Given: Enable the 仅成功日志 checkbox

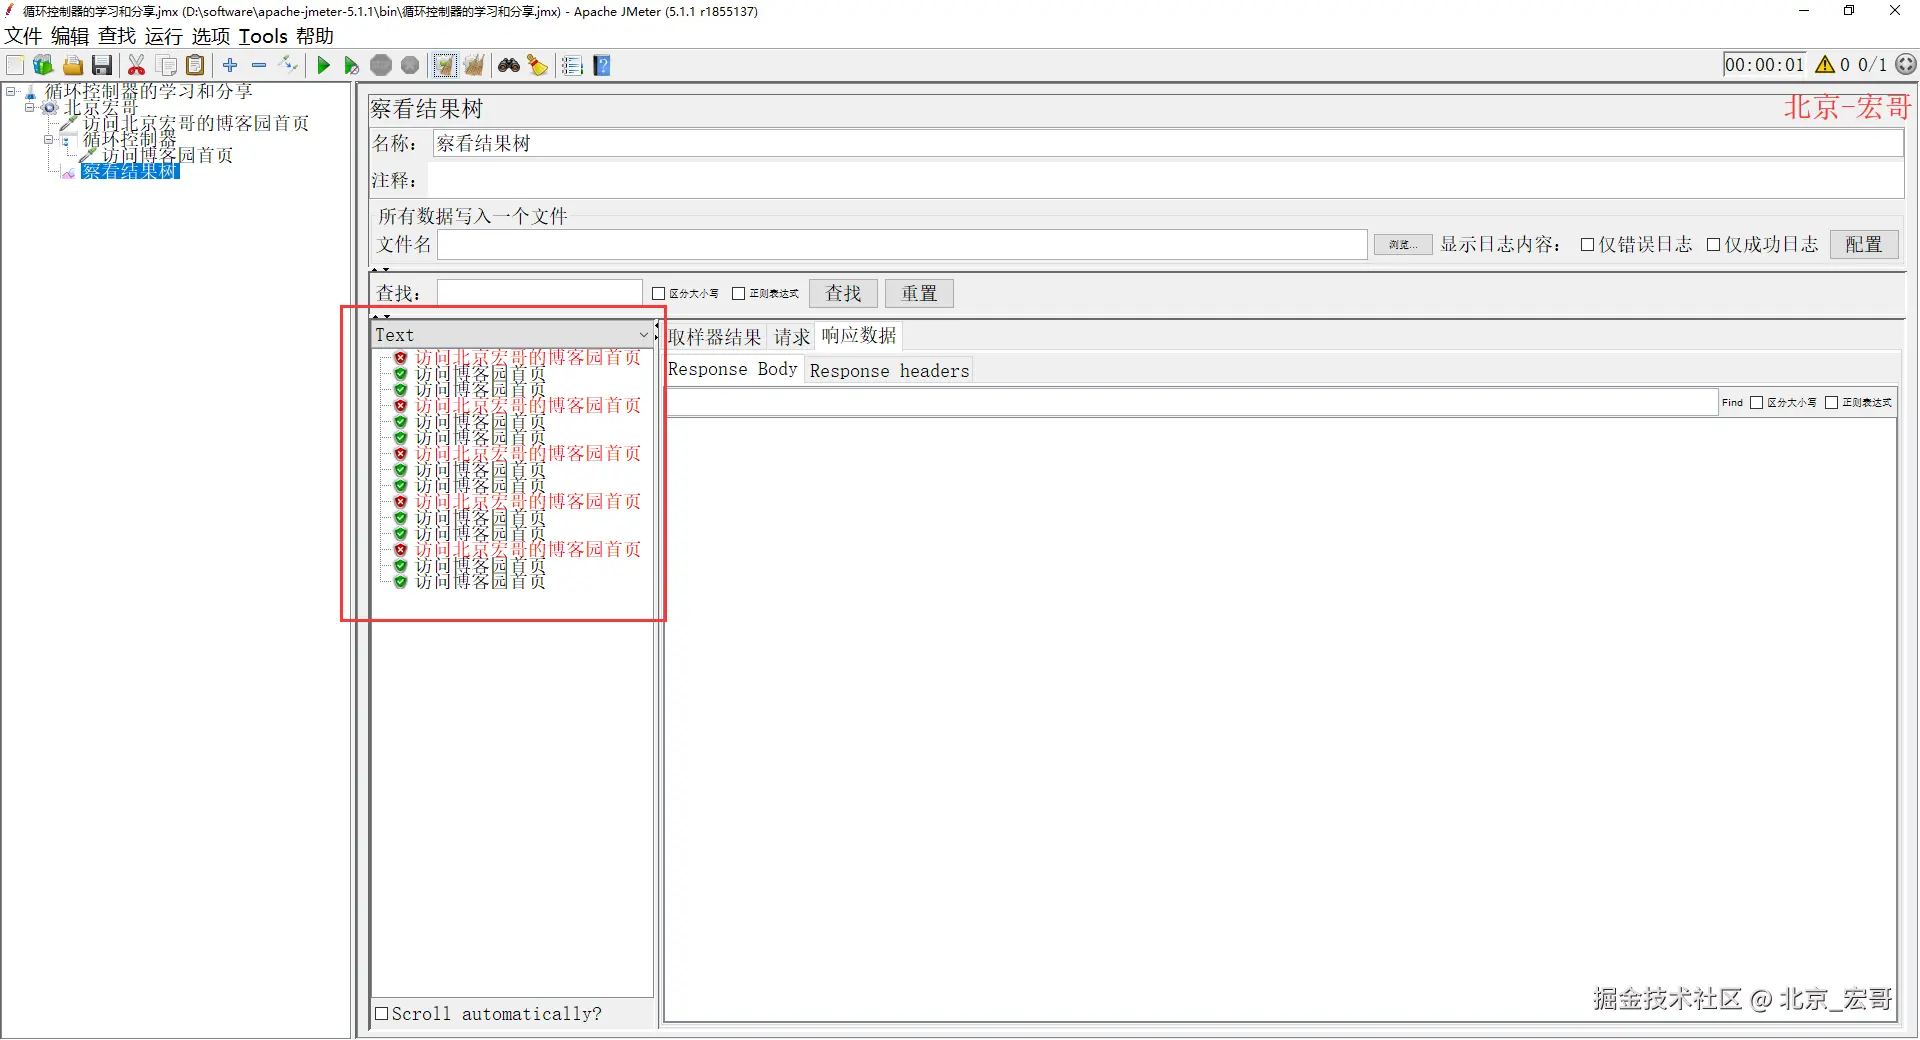Looking at the screenshot, I should pos(1713,245).
